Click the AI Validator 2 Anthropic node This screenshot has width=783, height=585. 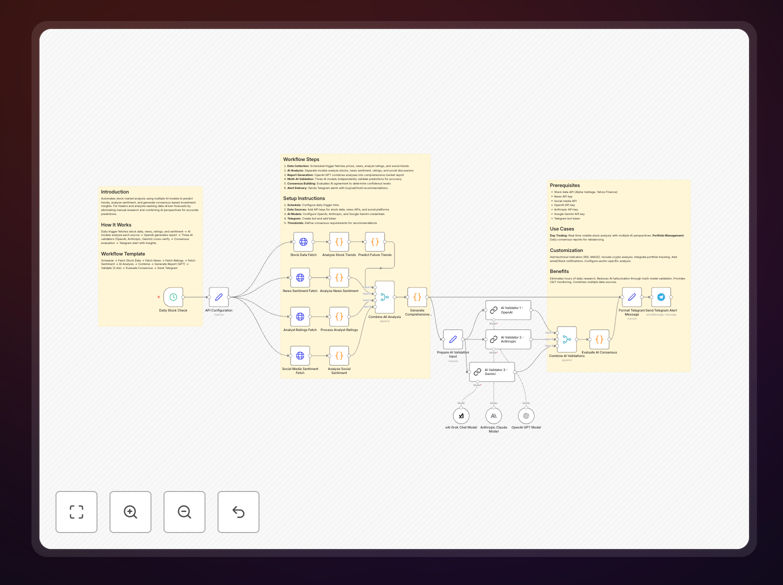[508, 339]
